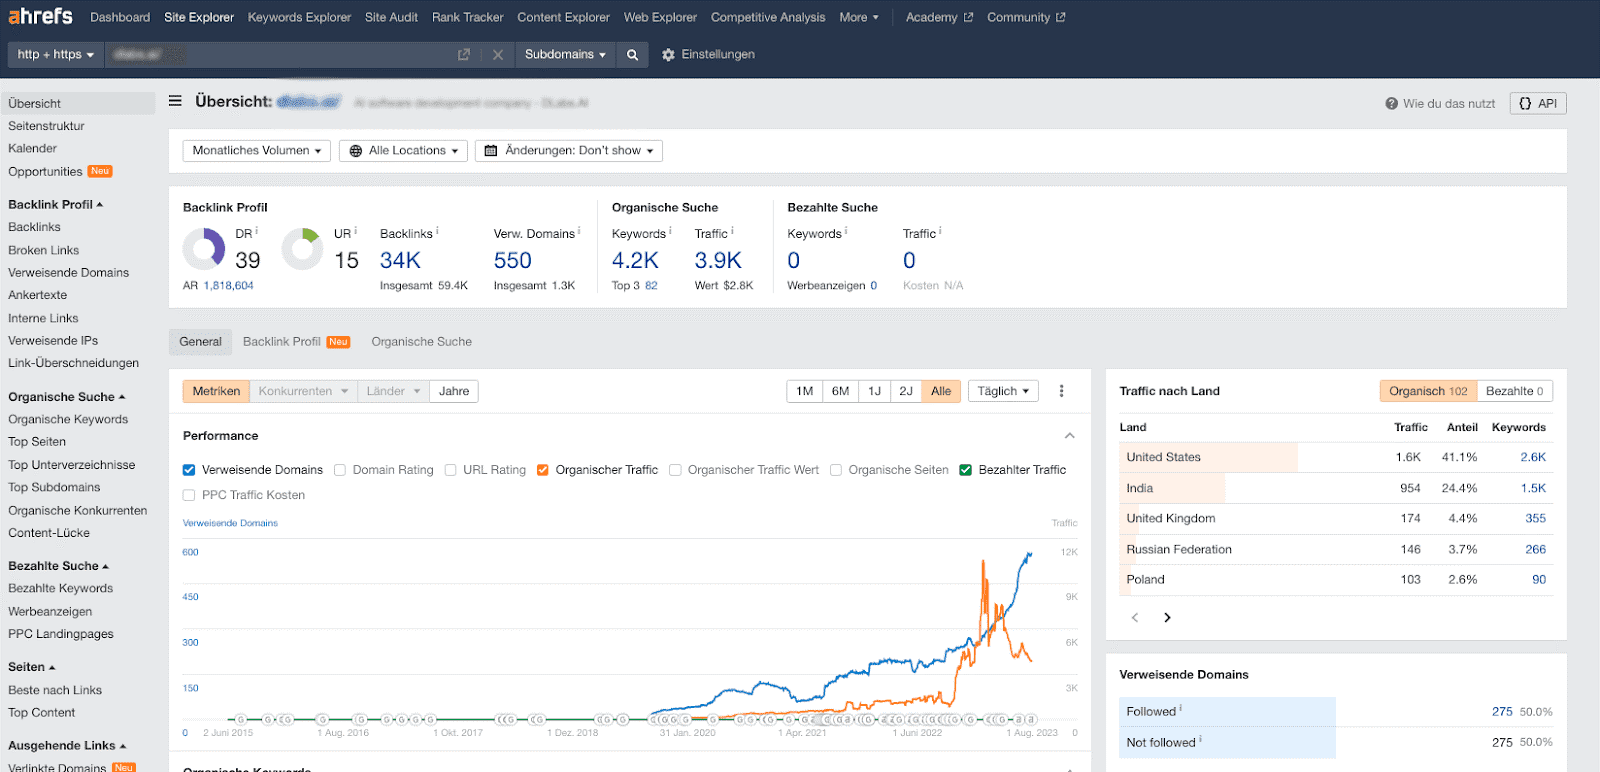
Task: Open Alle Locations dropdown
Action: tap(404, 151)
